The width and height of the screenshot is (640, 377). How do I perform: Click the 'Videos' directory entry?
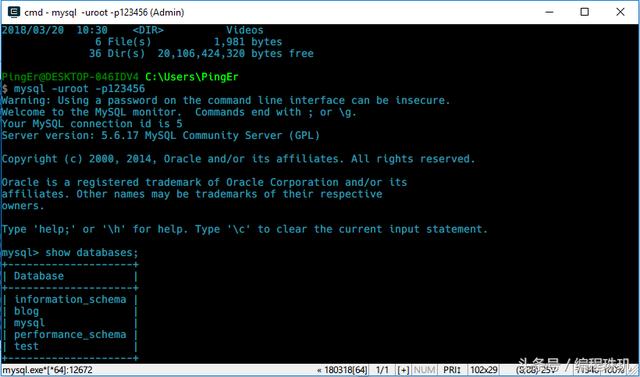pyautogui.click(x=245, y=30)
